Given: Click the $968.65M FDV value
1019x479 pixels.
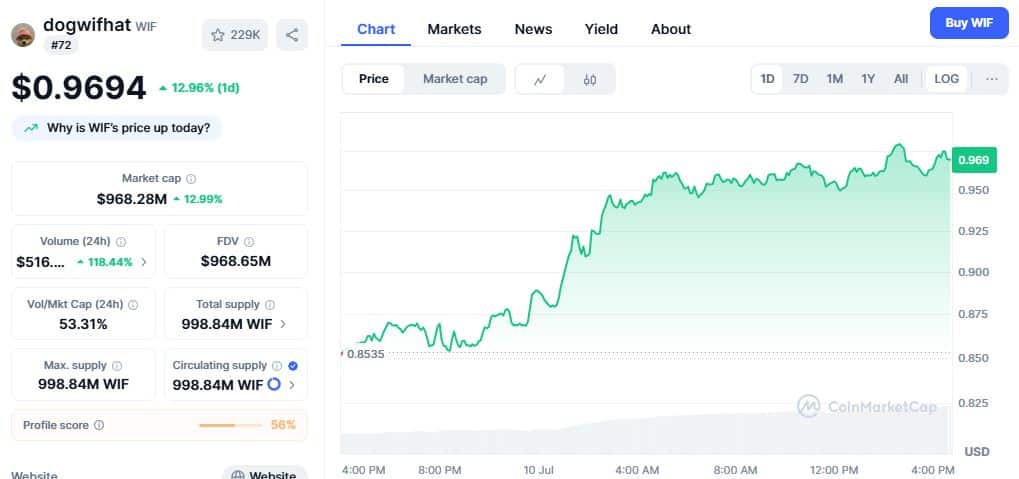Looking at the screenshot, I should click(x=236, y=262).
